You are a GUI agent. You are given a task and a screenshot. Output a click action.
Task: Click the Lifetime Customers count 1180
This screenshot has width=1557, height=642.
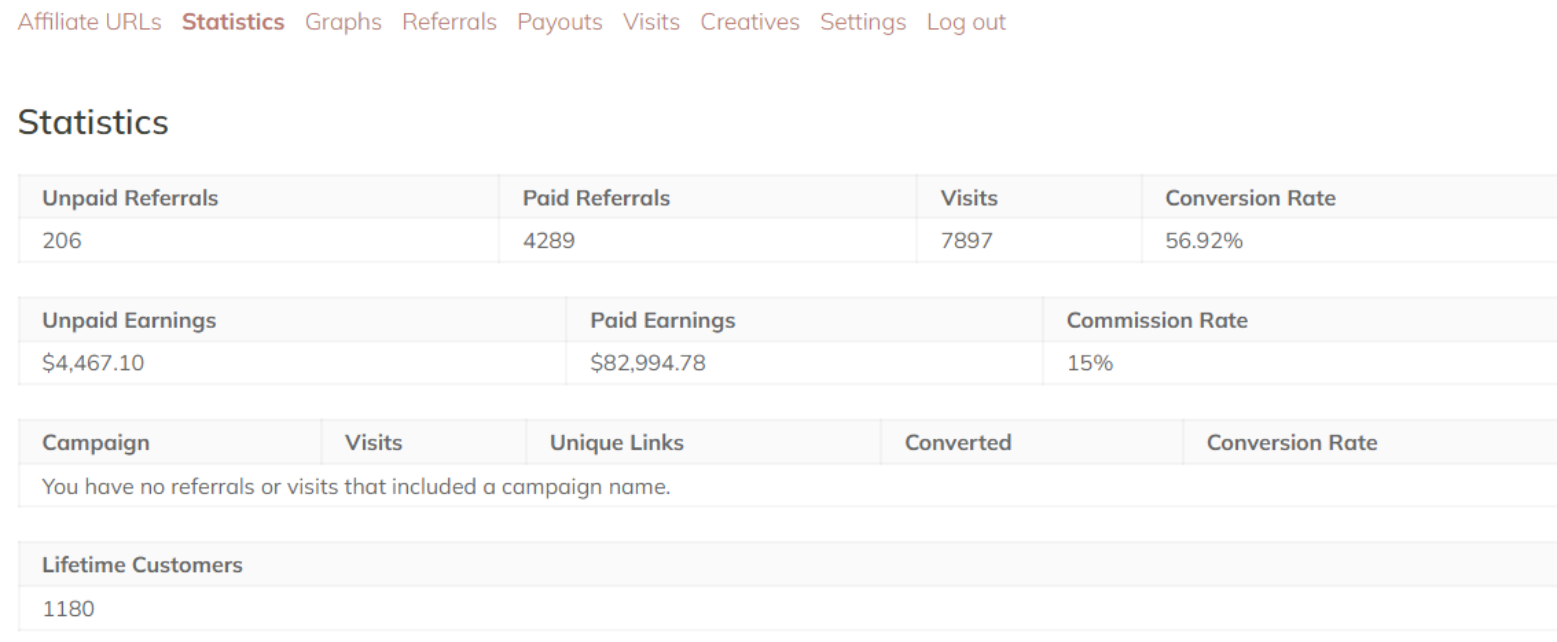click(68, 608)
